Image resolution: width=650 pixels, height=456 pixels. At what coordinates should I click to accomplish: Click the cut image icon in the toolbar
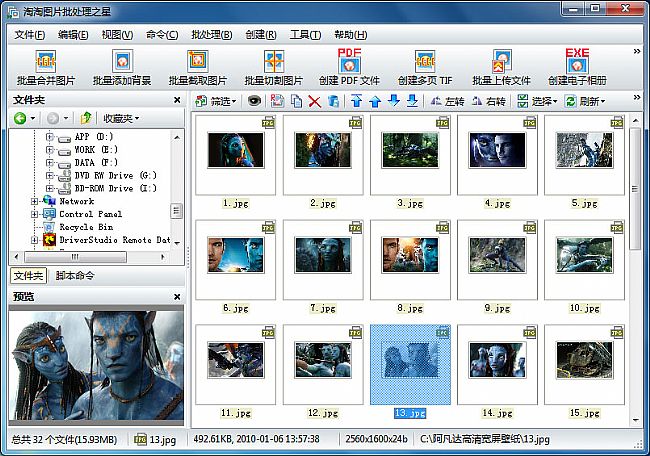[x=277, y=101]
